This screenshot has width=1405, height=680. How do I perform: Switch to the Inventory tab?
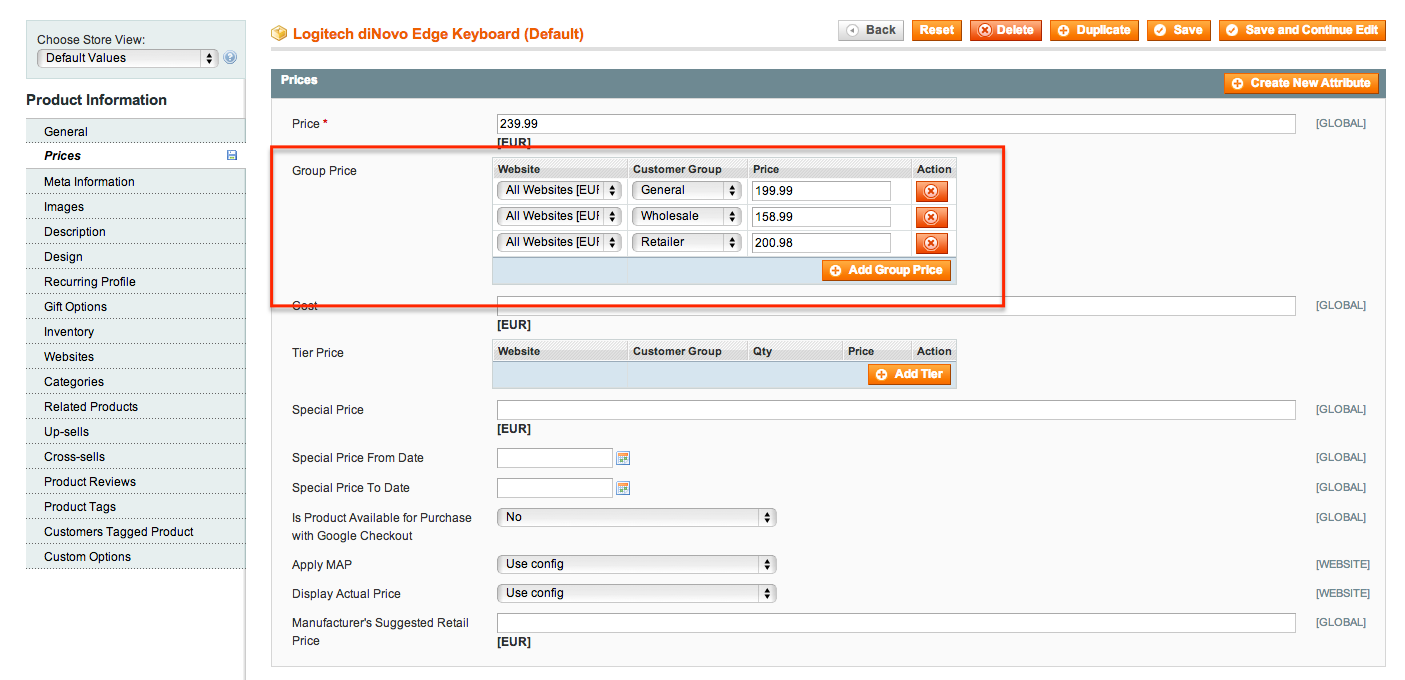pos(135,331)
